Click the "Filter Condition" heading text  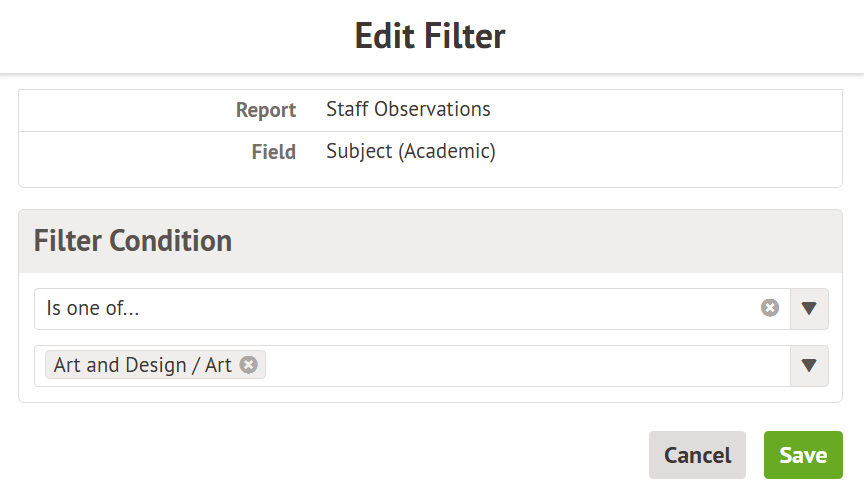point(133,241)
